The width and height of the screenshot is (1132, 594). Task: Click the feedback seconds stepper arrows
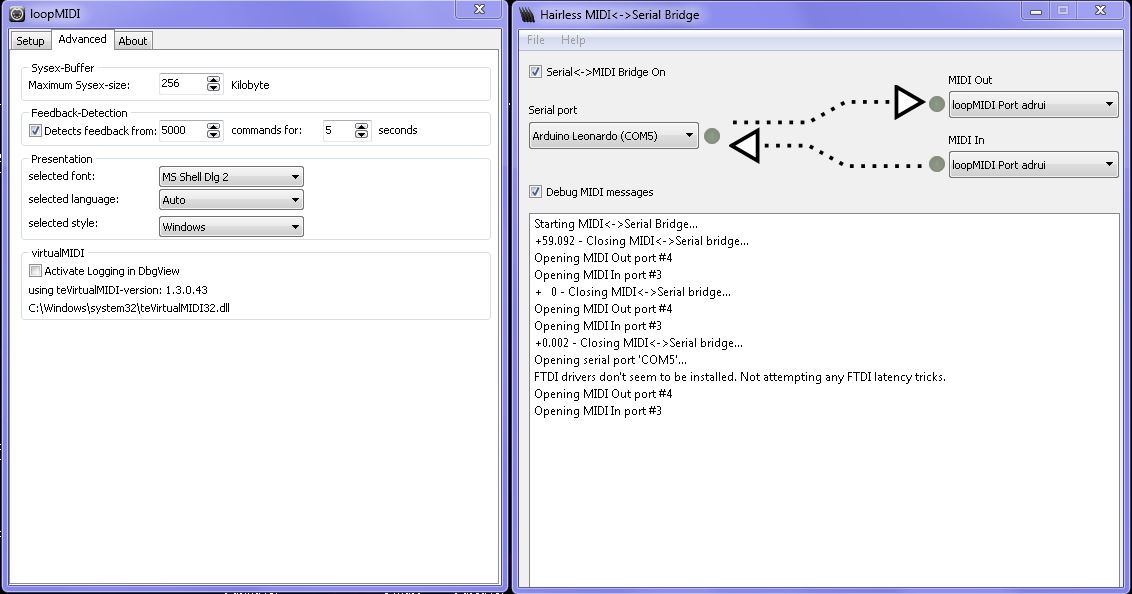[362, 131]
